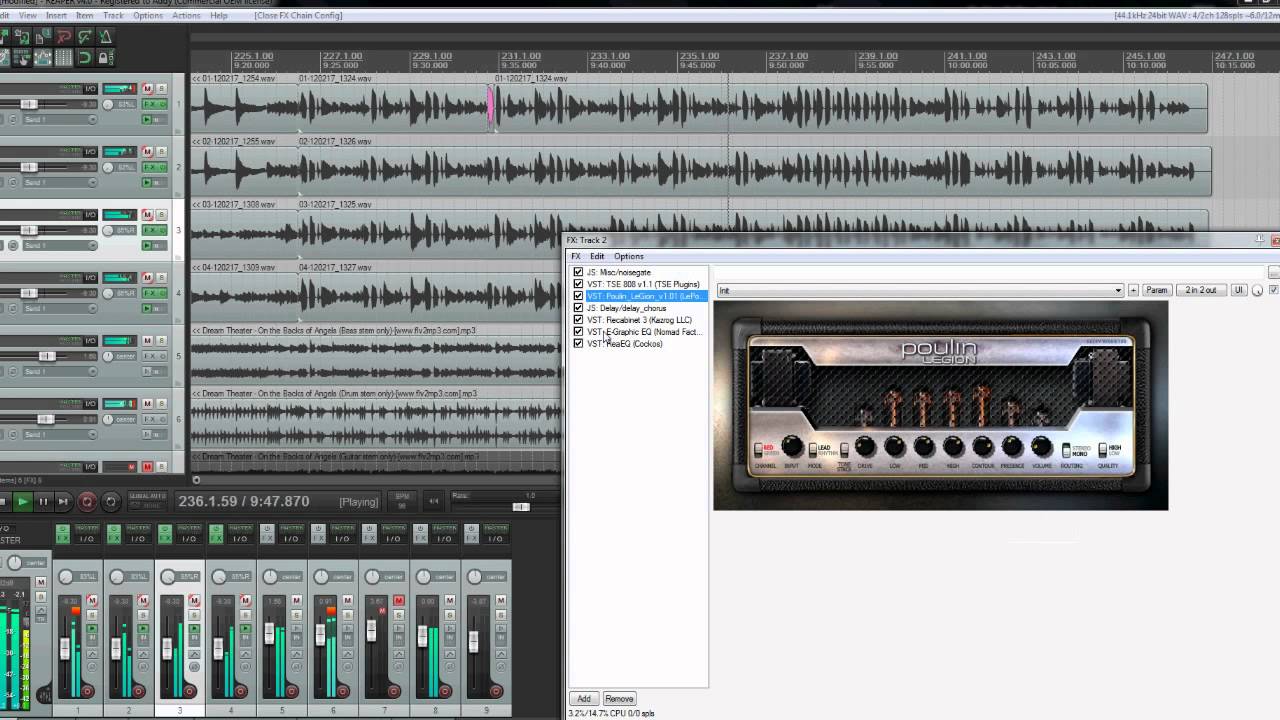
Task: Click the Play transport button
Action: coord(22,502)
